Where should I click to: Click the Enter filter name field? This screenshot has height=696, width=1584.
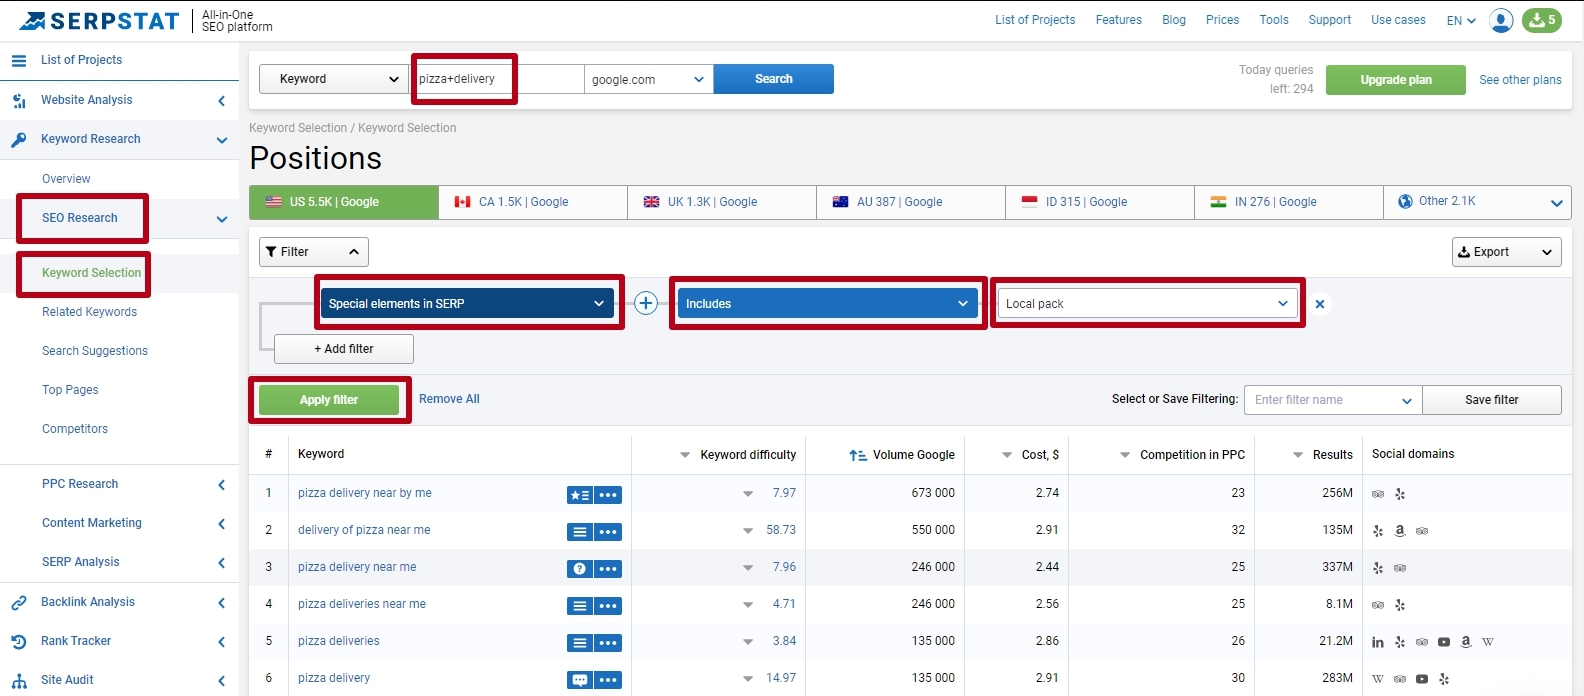(1333, 400)
